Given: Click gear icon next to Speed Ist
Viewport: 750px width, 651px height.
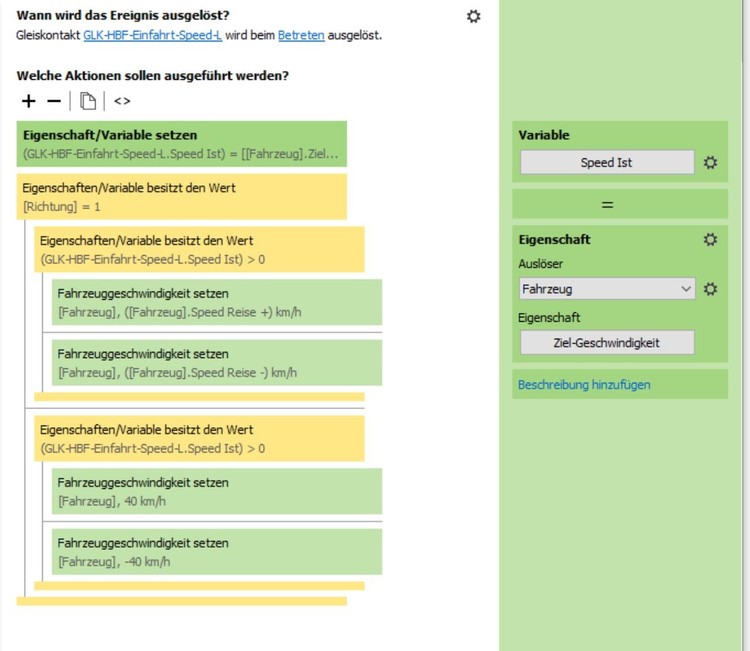Looking at the screenshot, I should coord(711,162).
